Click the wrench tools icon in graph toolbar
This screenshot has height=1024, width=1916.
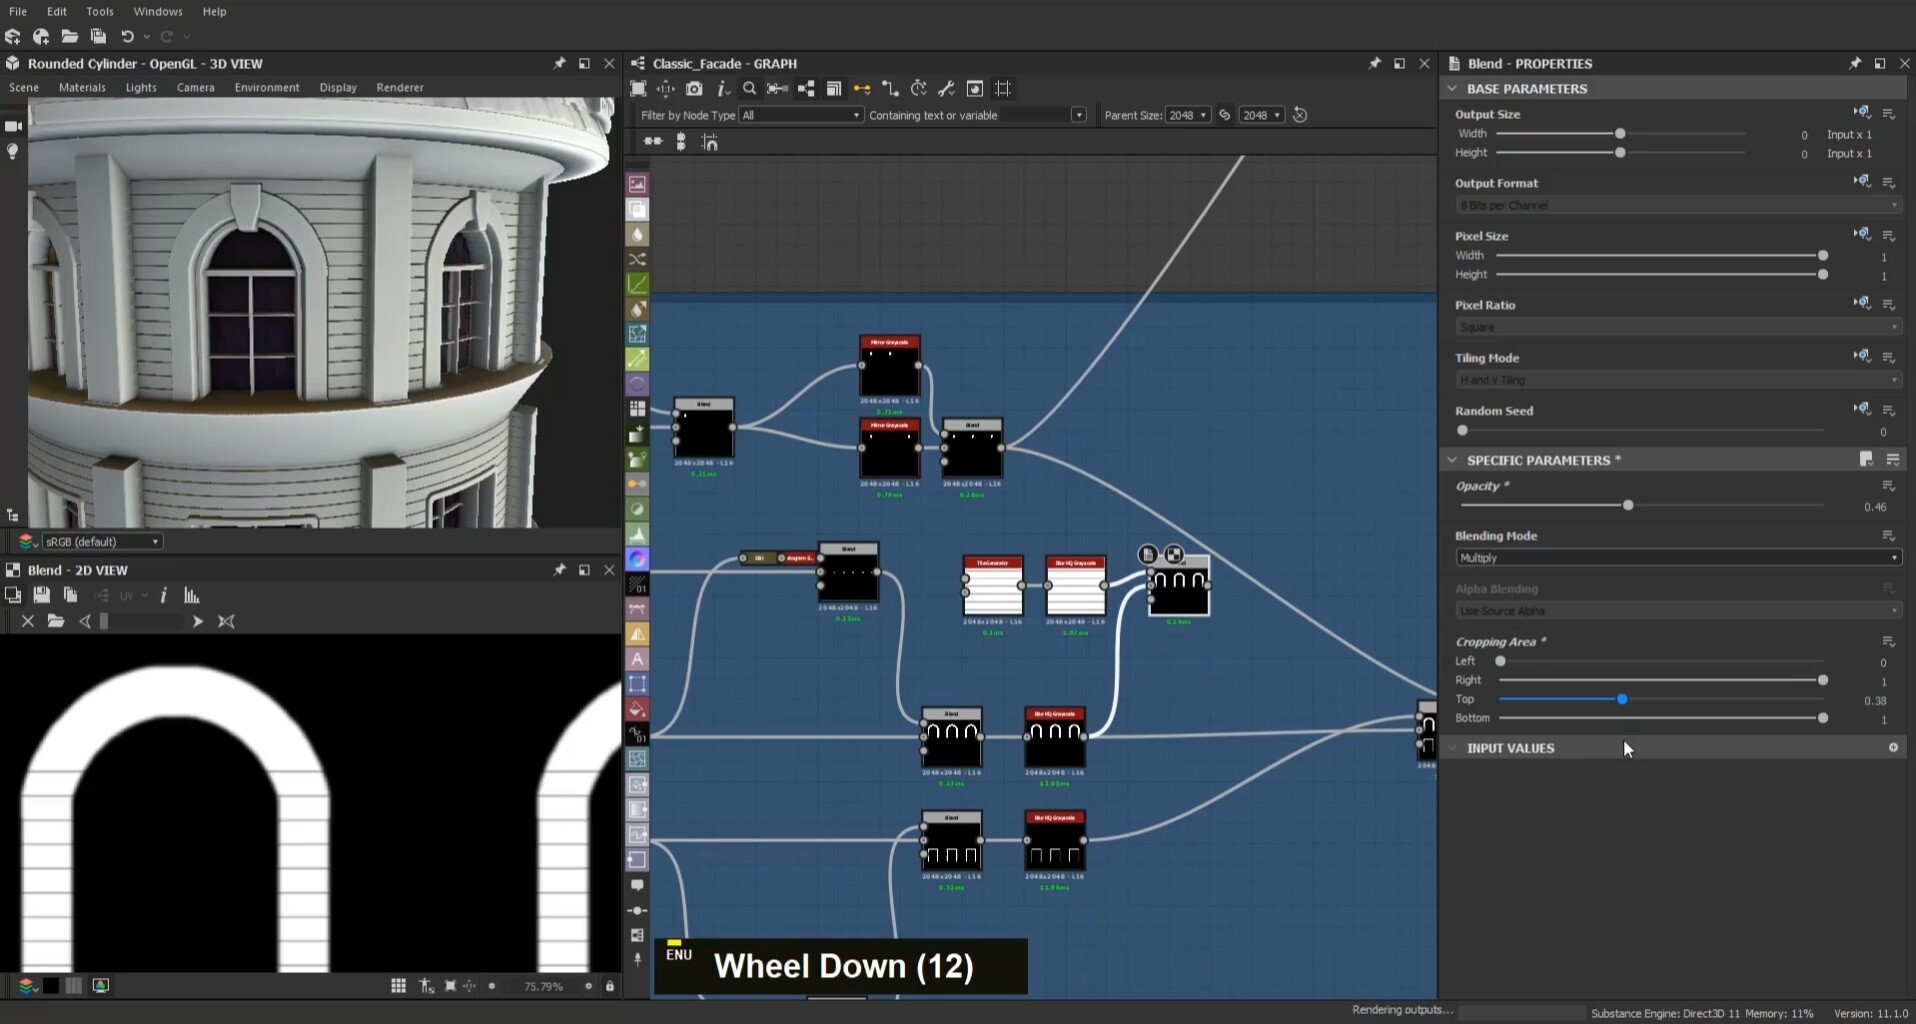(946, 89)
